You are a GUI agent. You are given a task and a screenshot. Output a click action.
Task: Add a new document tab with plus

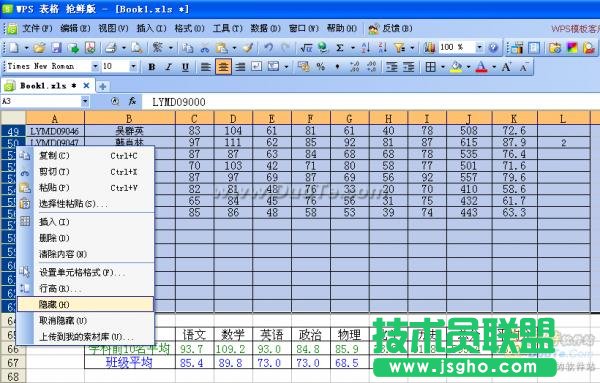(x=103, y=86)
